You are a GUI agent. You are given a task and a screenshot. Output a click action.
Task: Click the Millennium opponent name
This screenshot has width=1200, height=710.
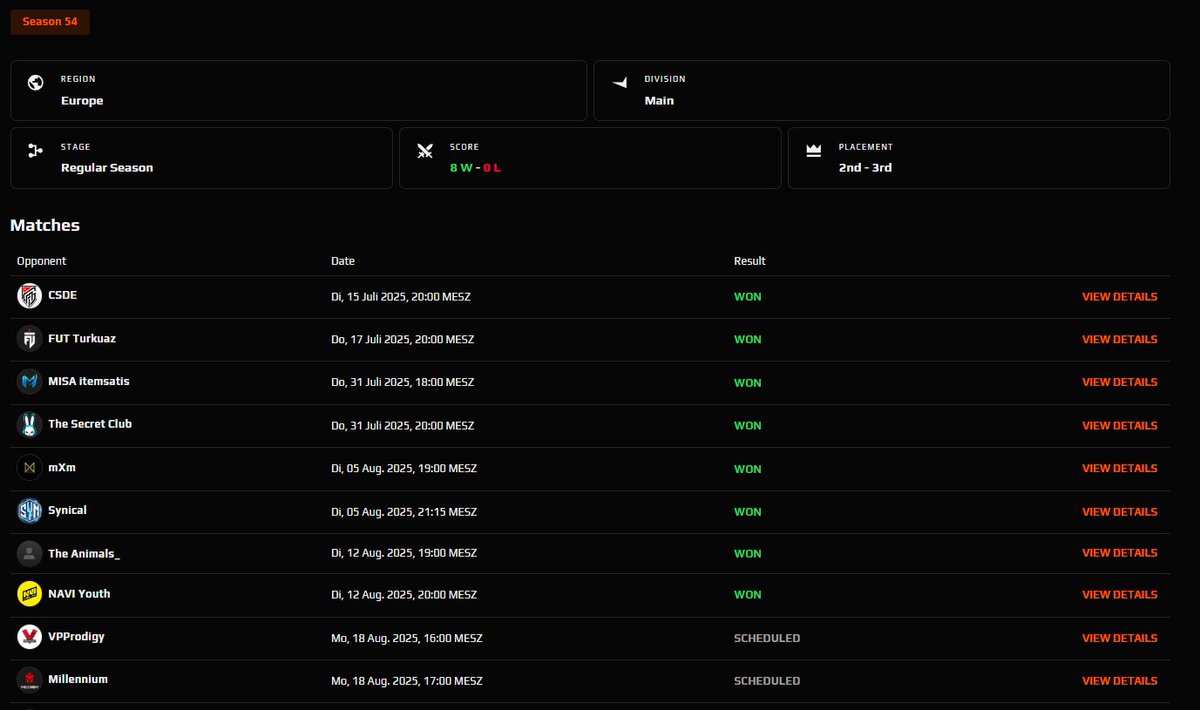tap(78, 679)
